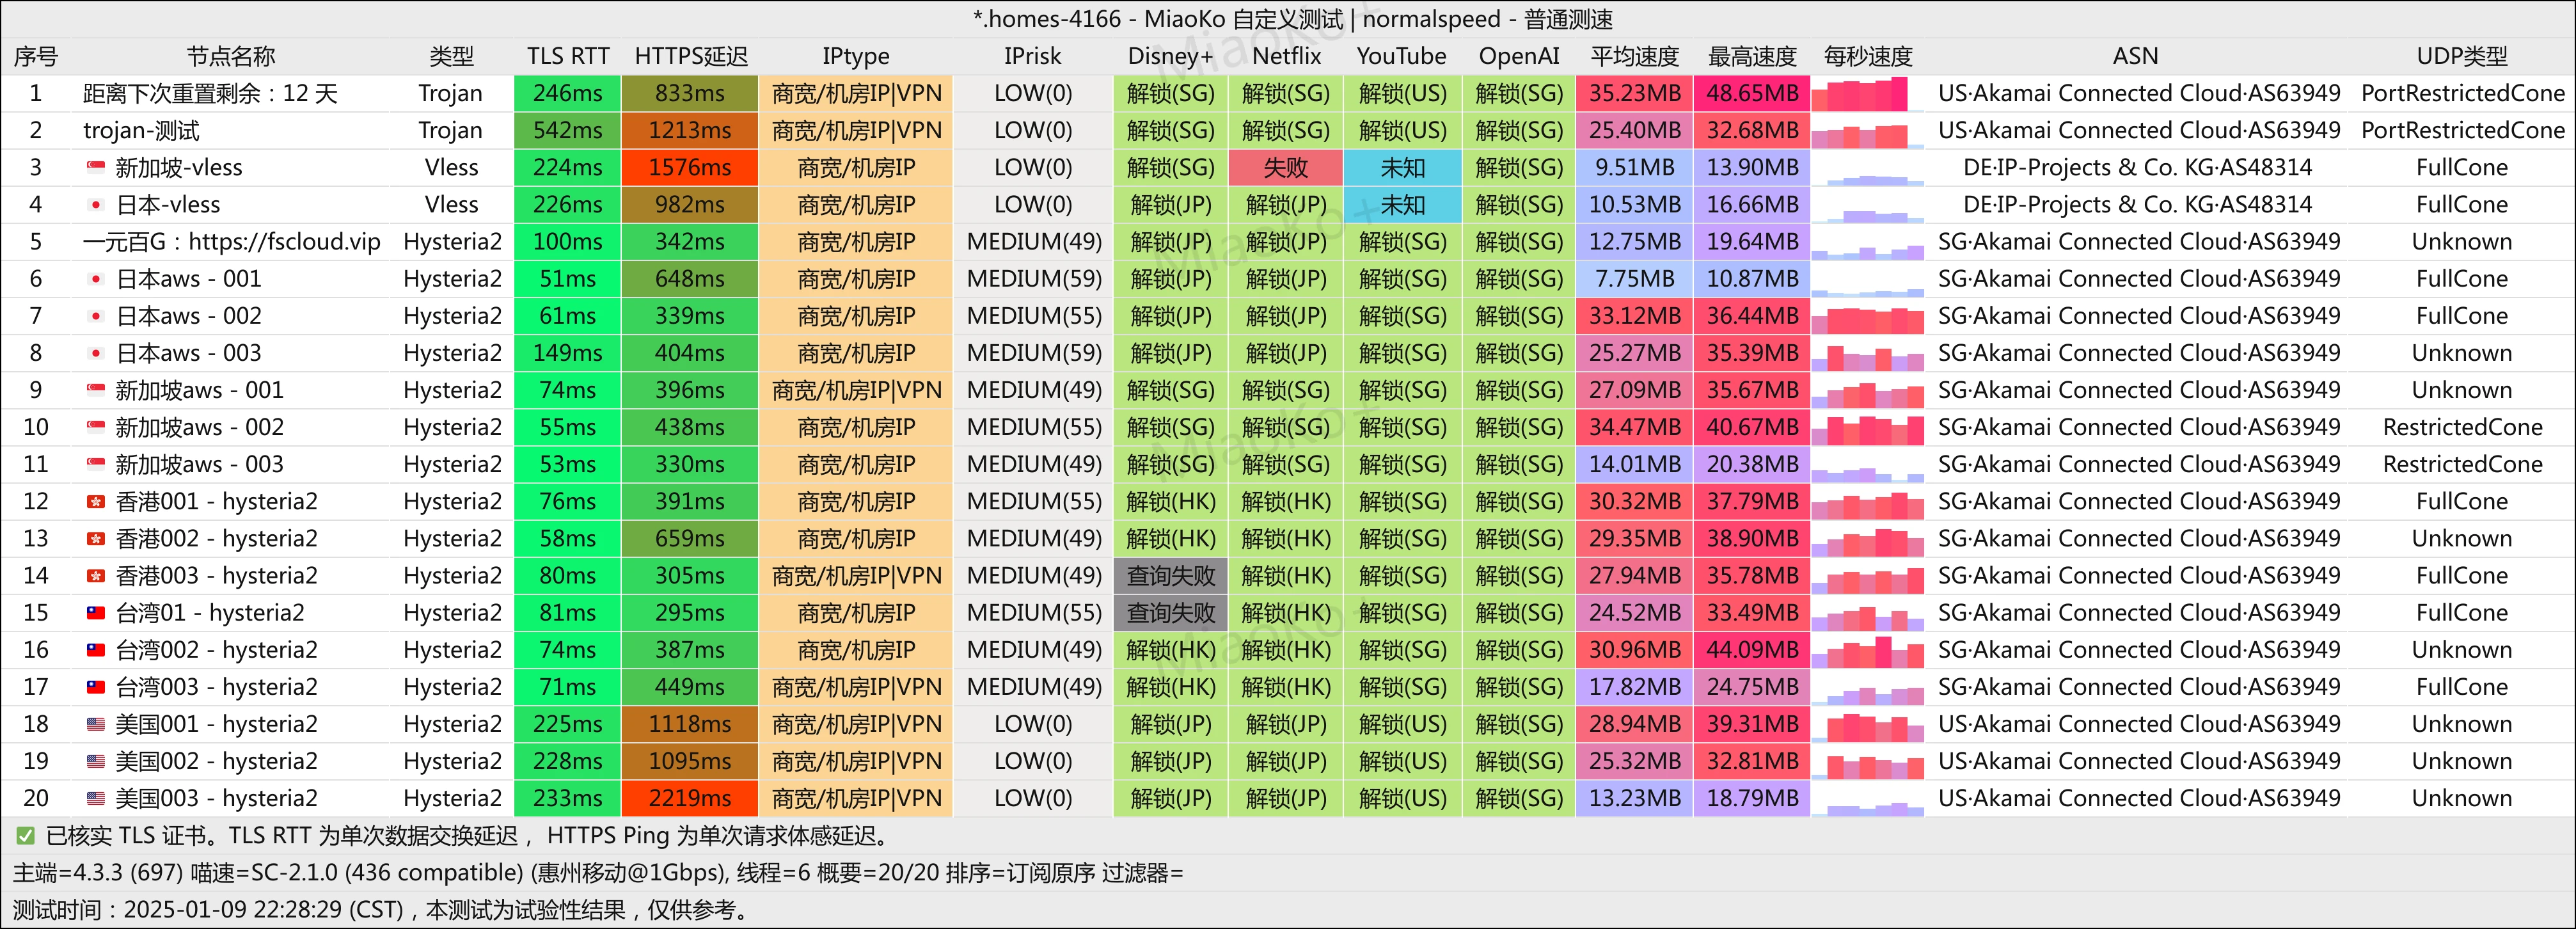Click the 542ms TLS RTT cell
This screenshot has width=2576, height=929.
[568, 130]
